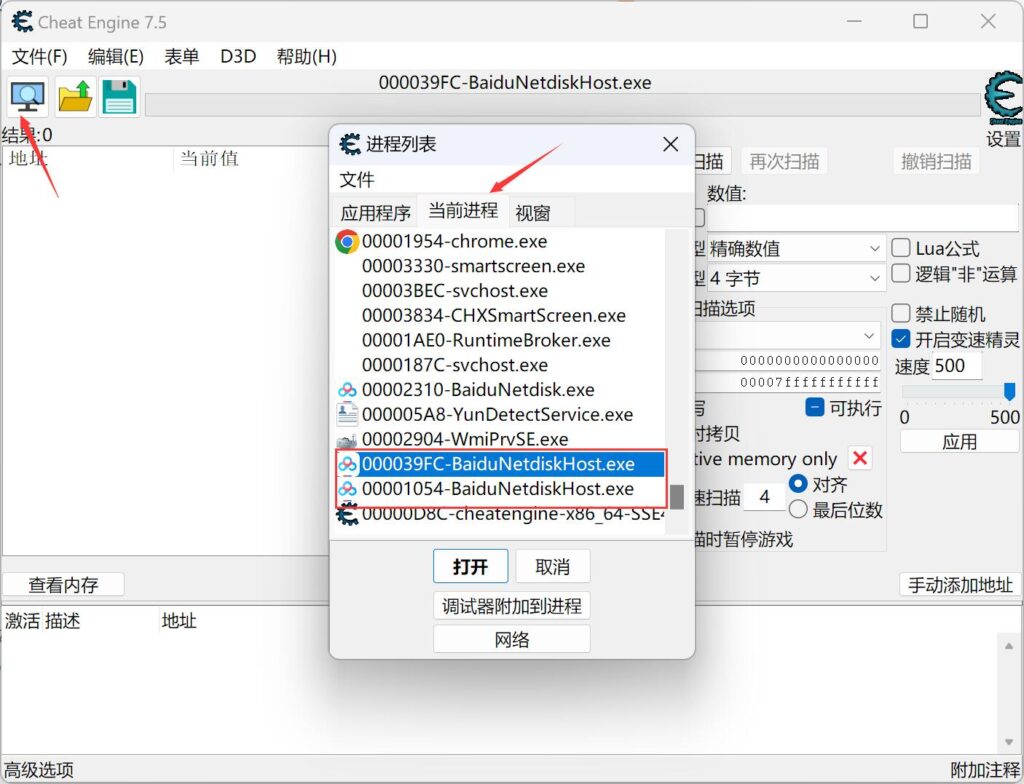The height and width of the screenshot is (784, 1024).
Task: Open the 文件(F) menu
Action: 40,57
